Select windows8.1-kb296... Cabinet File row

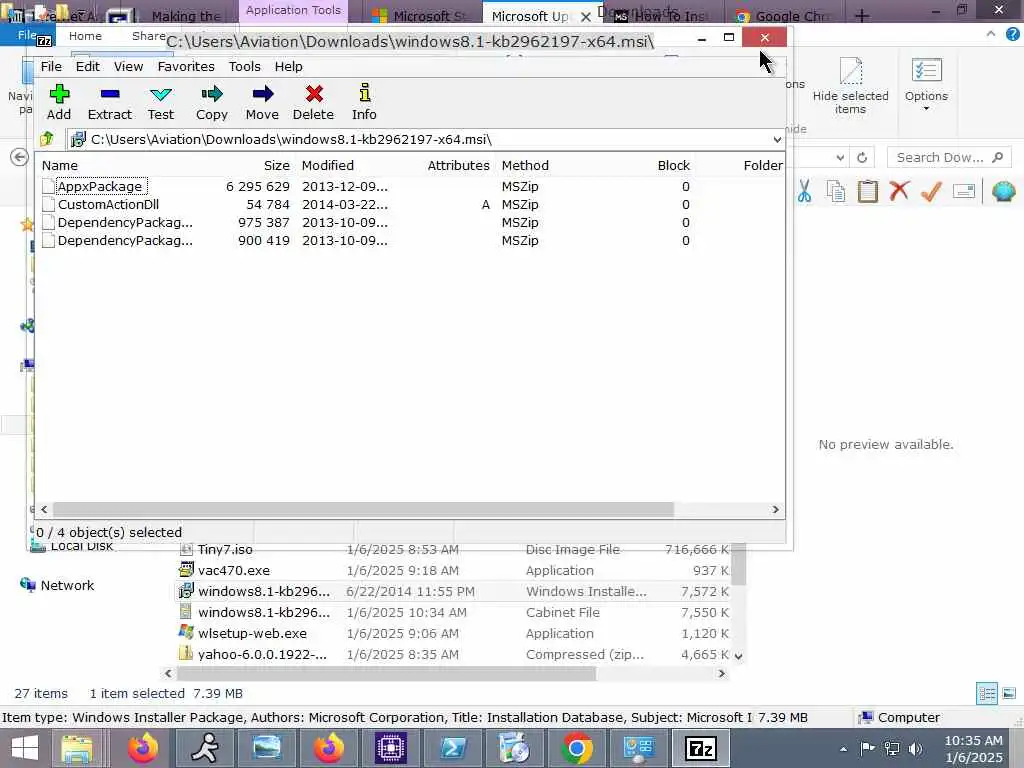pos(453,613)
